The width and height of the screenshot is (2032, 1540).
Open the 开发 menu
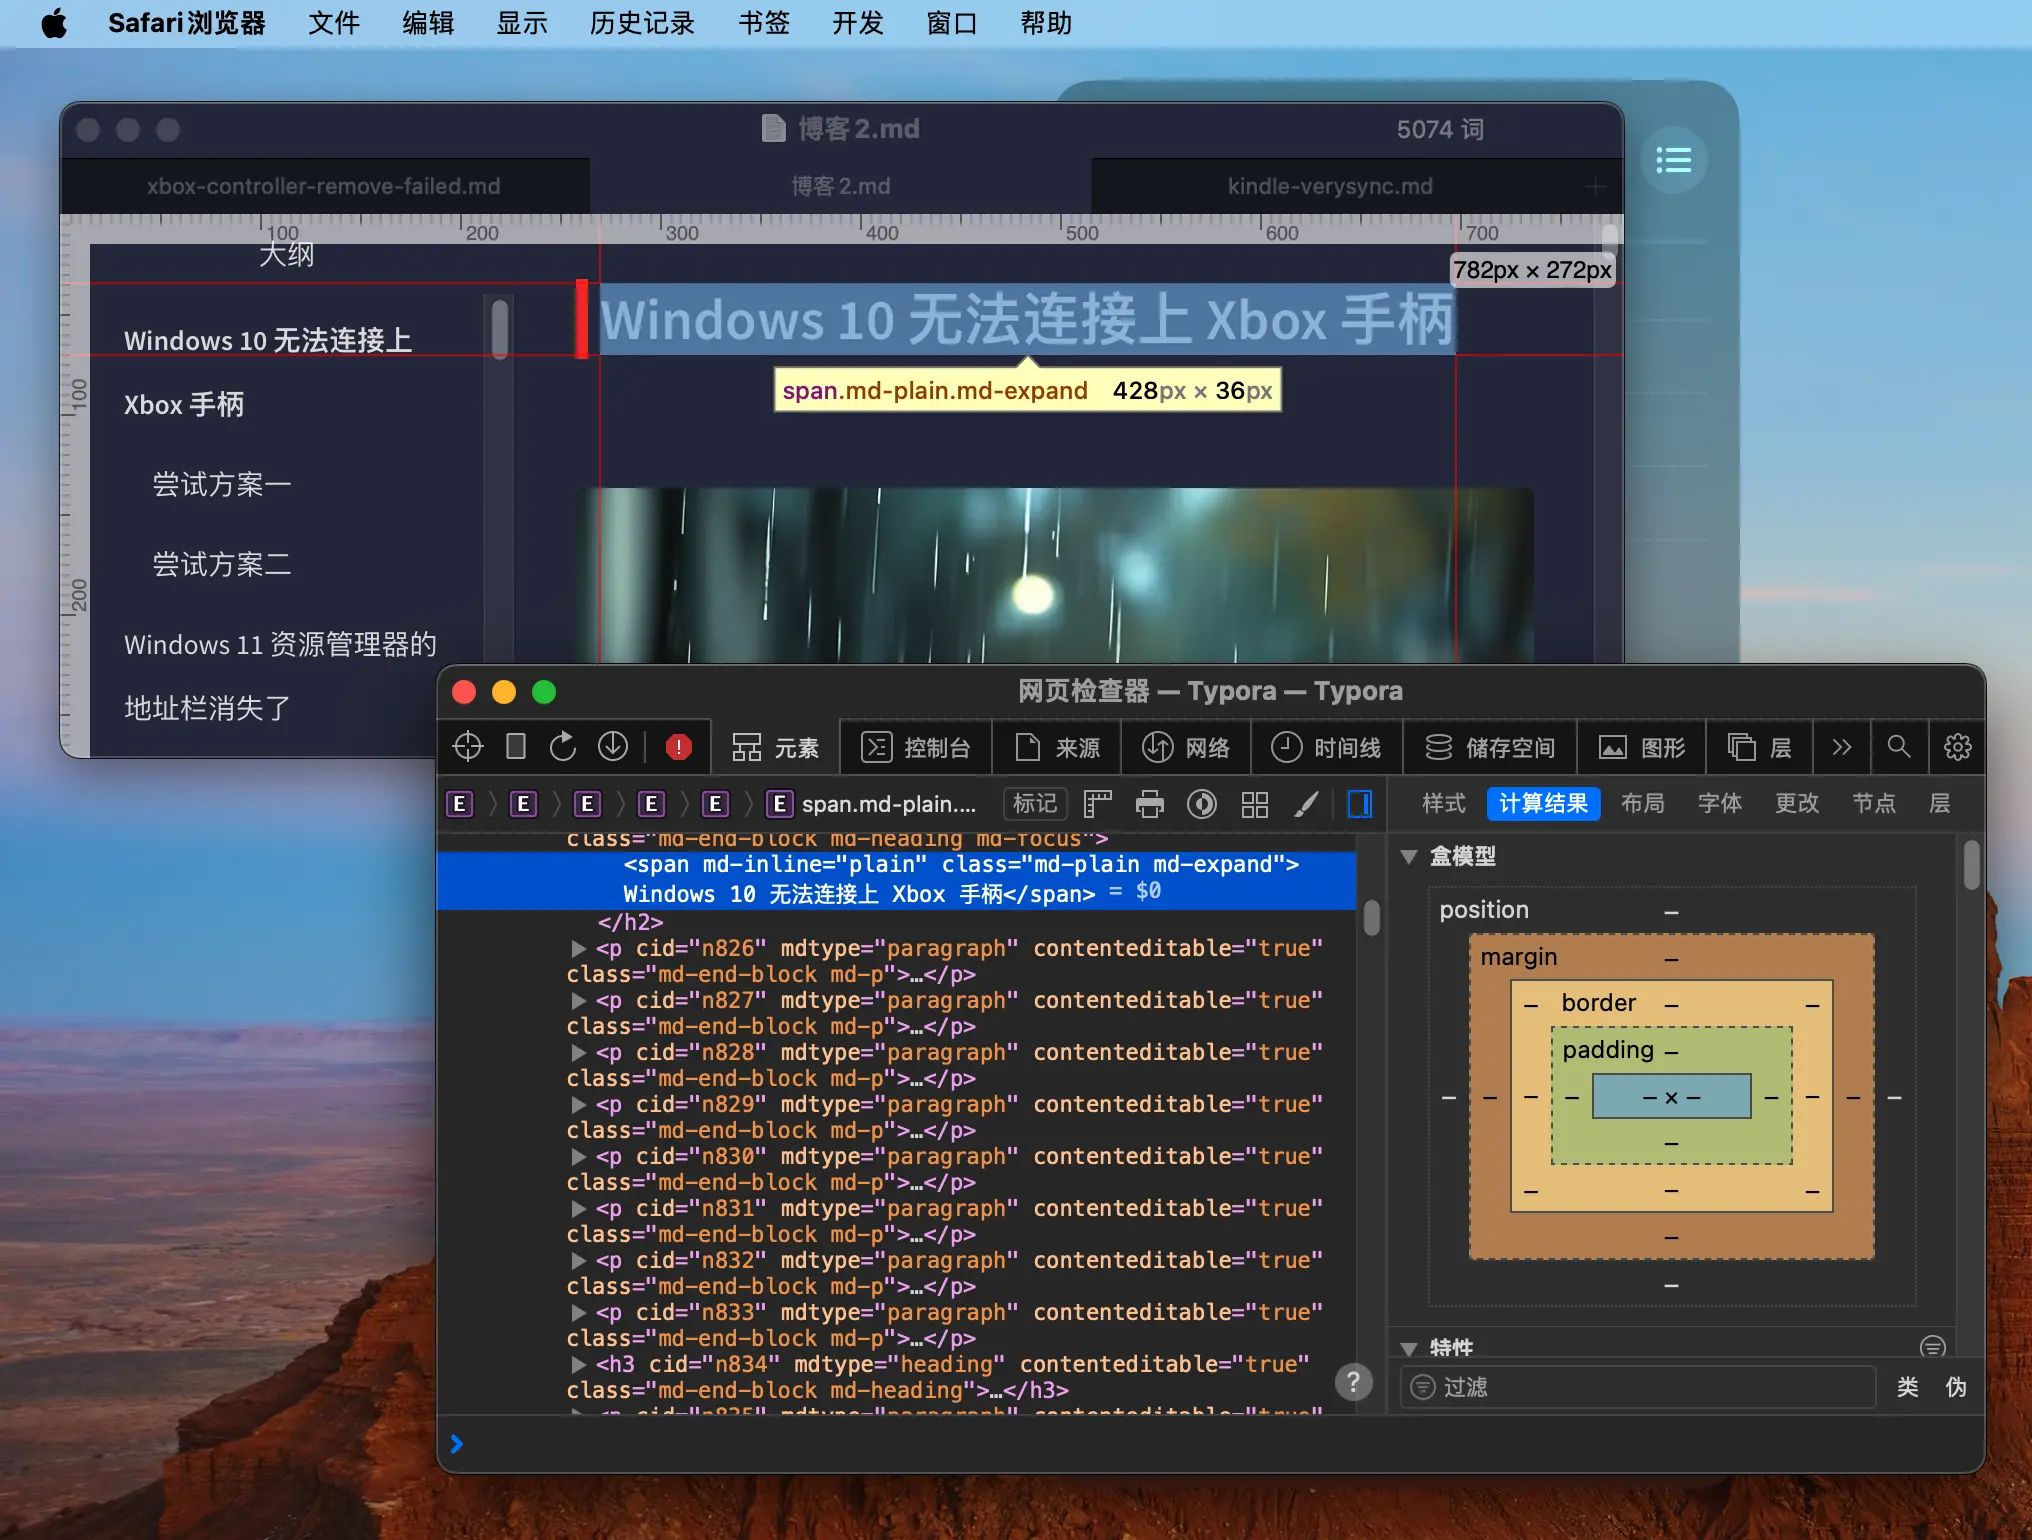click(858, 23)
